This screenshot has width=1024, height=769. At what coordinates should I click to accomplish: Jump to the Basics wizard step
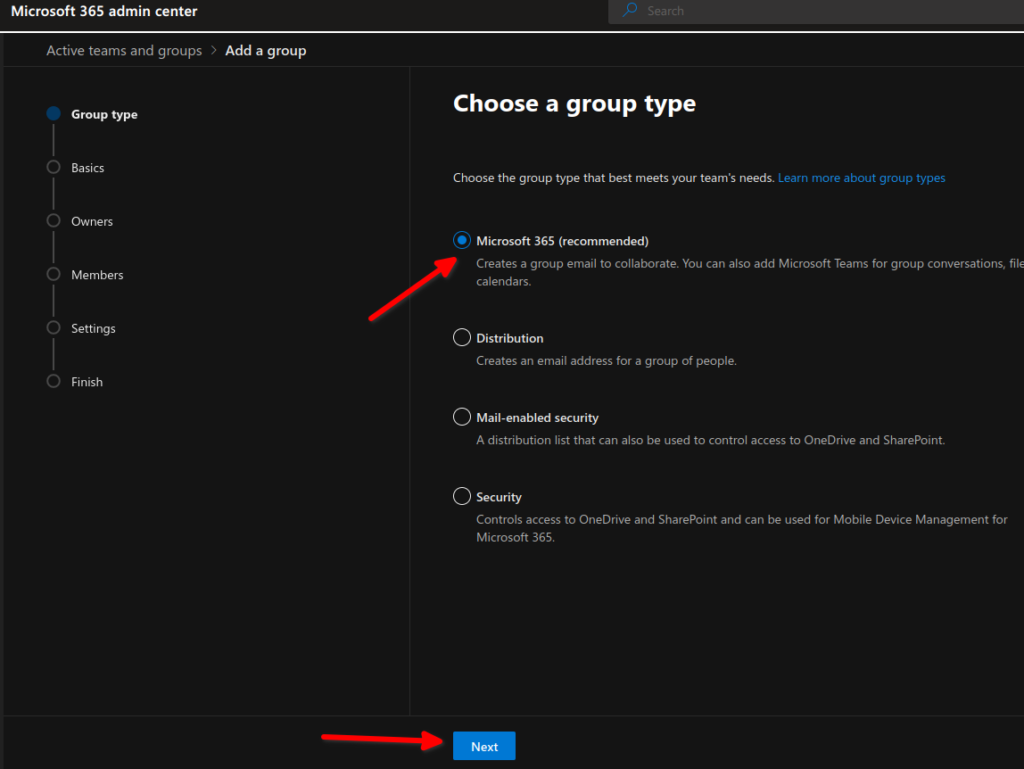[75, 168]
